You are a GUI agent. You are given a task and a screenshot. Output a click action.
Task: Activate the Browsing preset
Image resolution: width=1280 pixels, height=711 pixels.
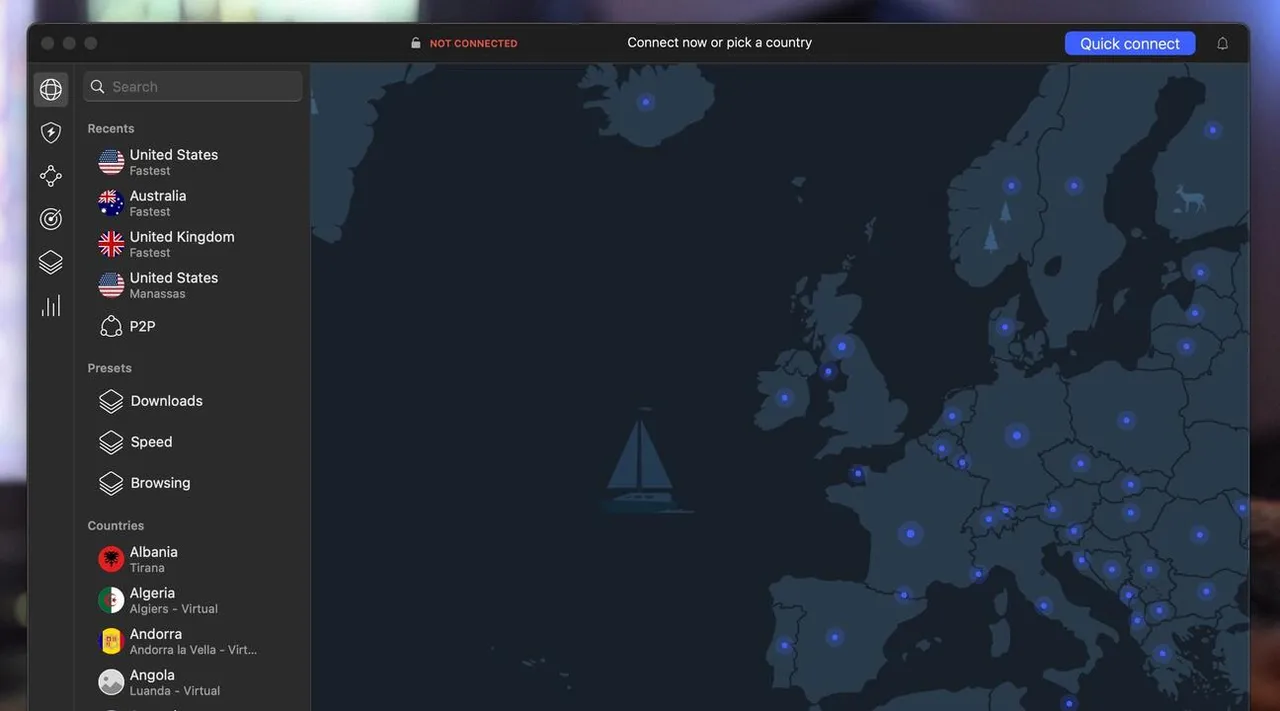point(160,483)
